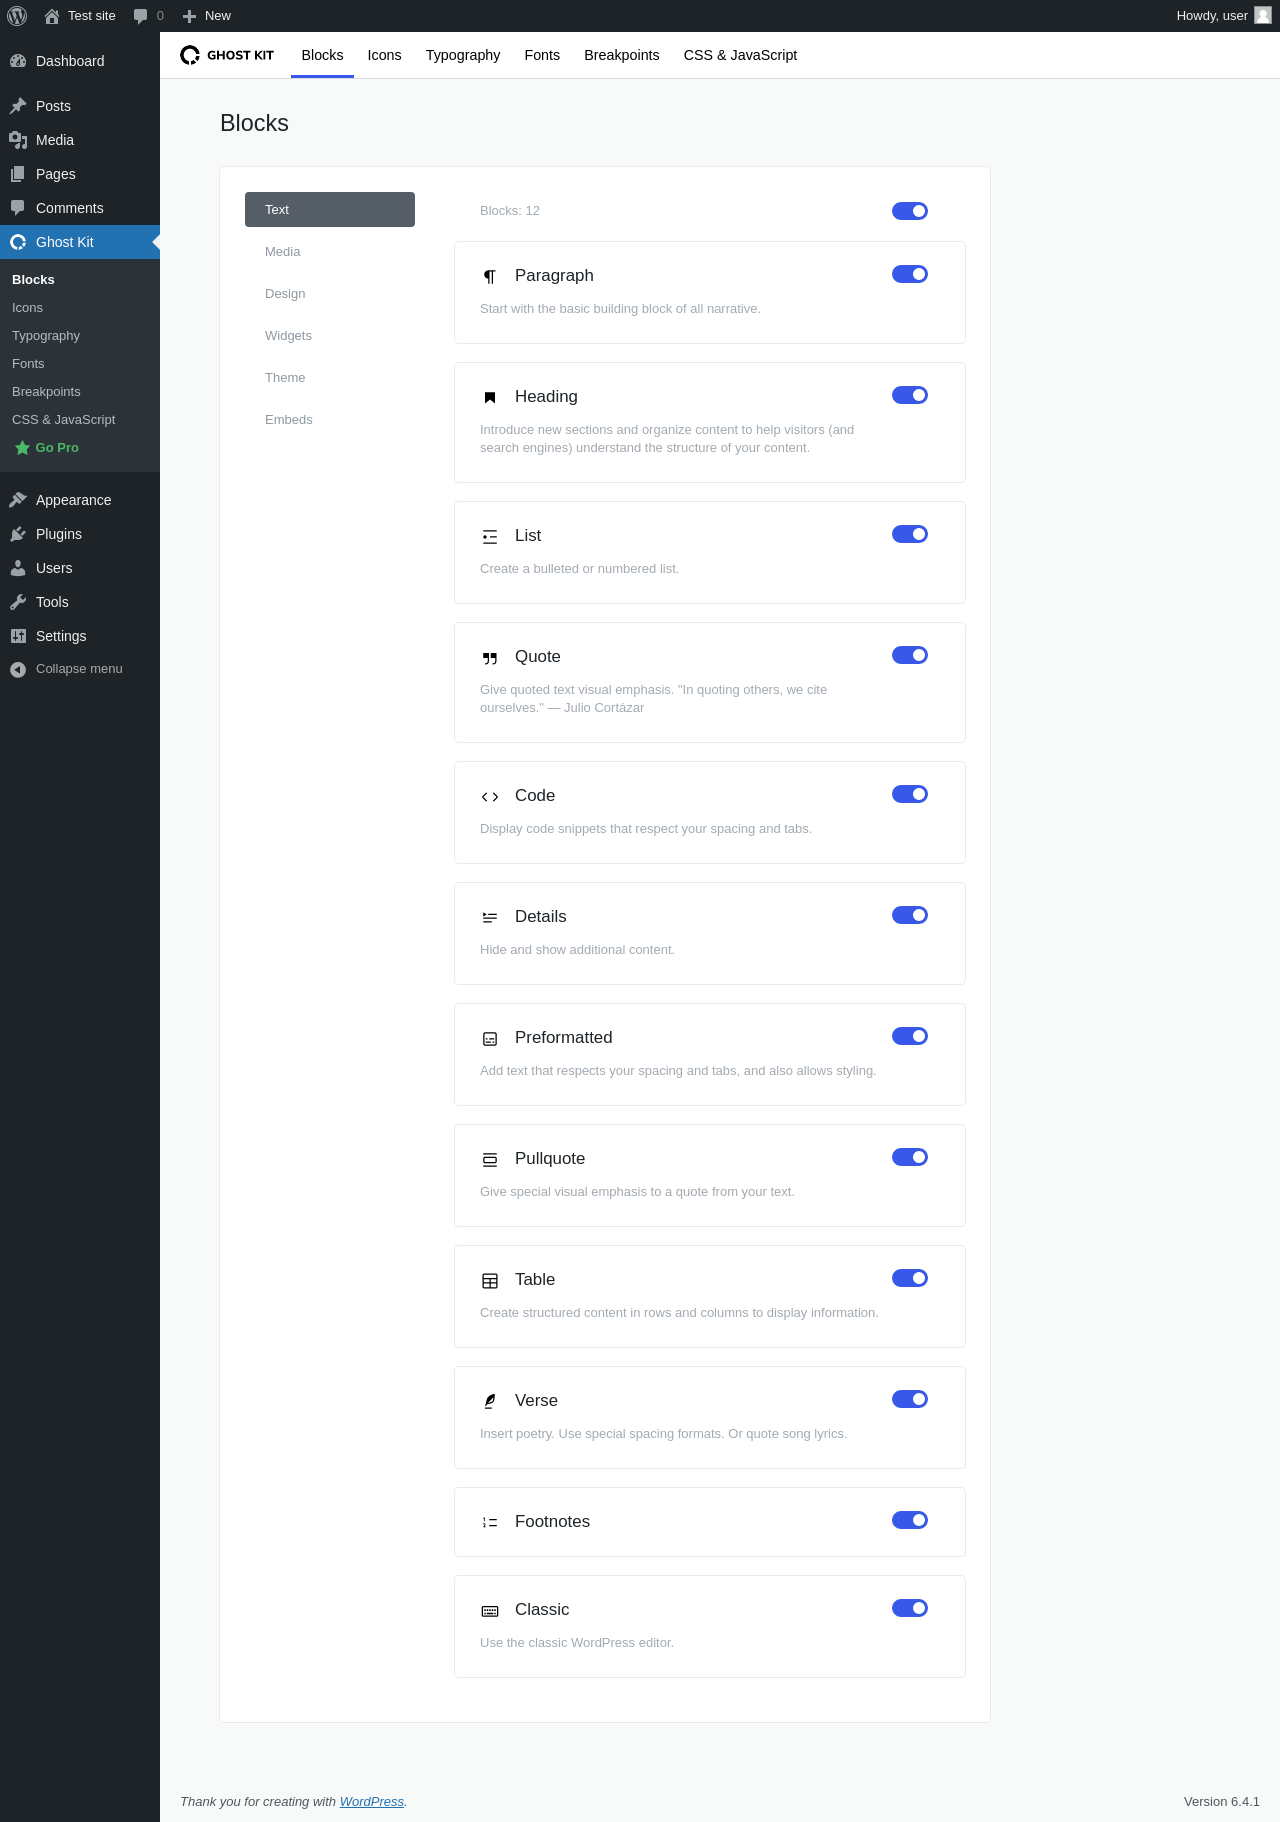This screenshot has height=1822, width=1280.
Task: Click the Quote block quotation icon
Action: click(490, 657)
